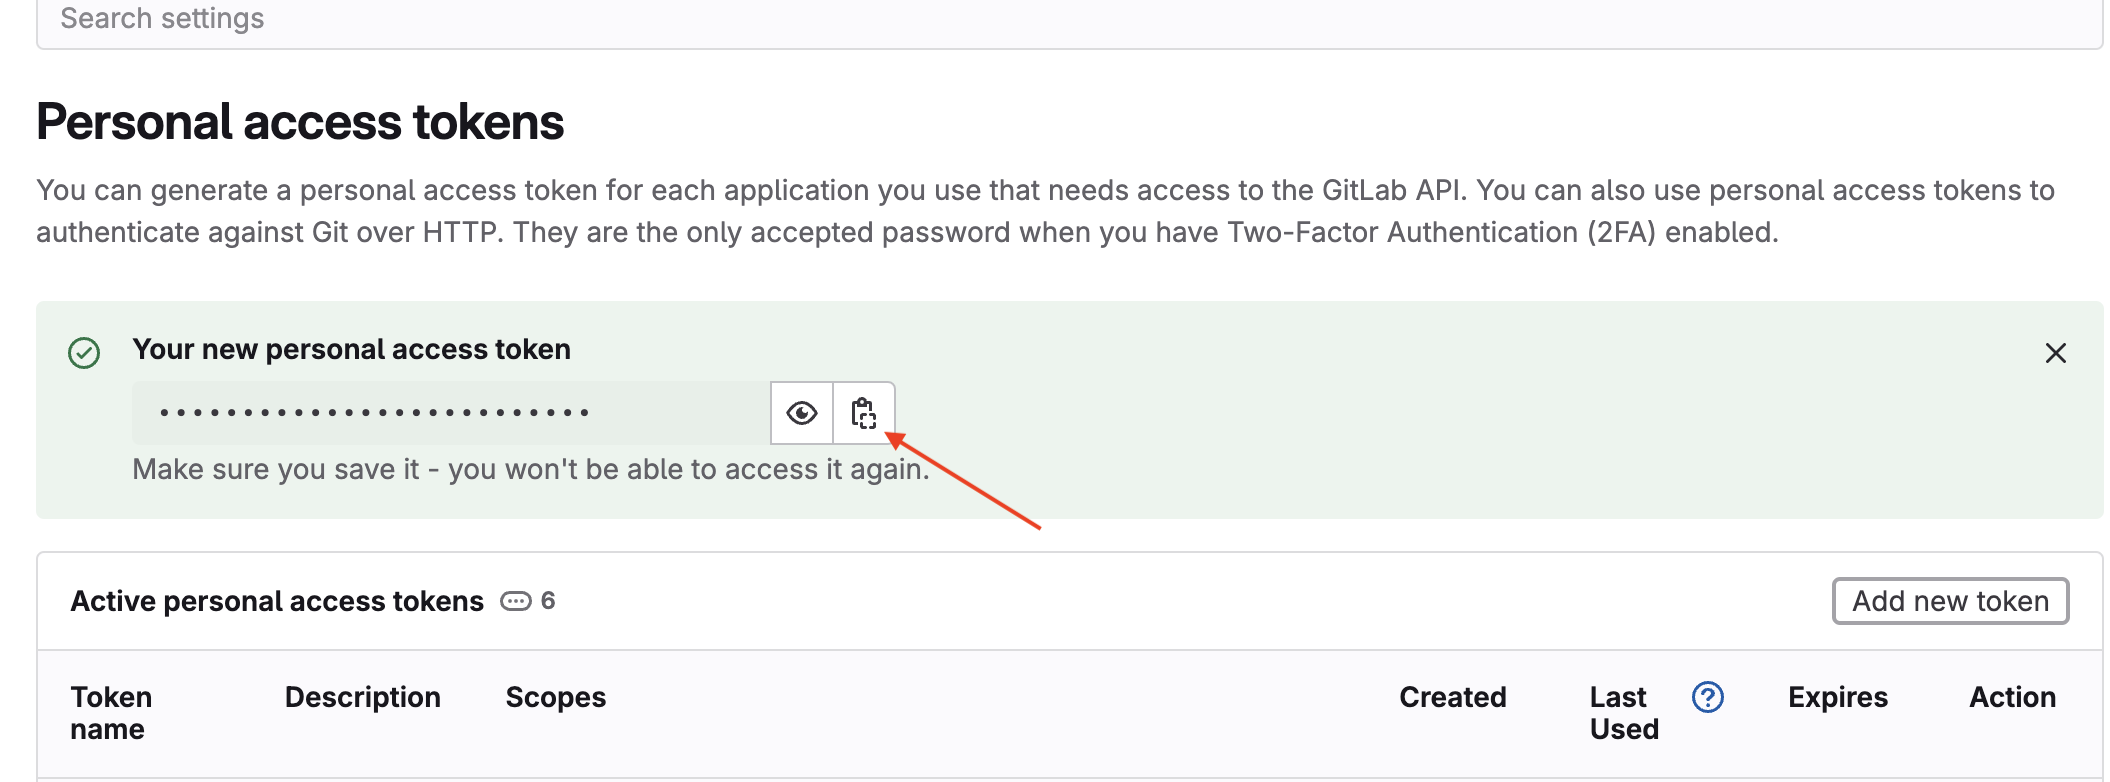Click the green success checkmark icon
The image size is (2110, 782).
tap(84, 353)
